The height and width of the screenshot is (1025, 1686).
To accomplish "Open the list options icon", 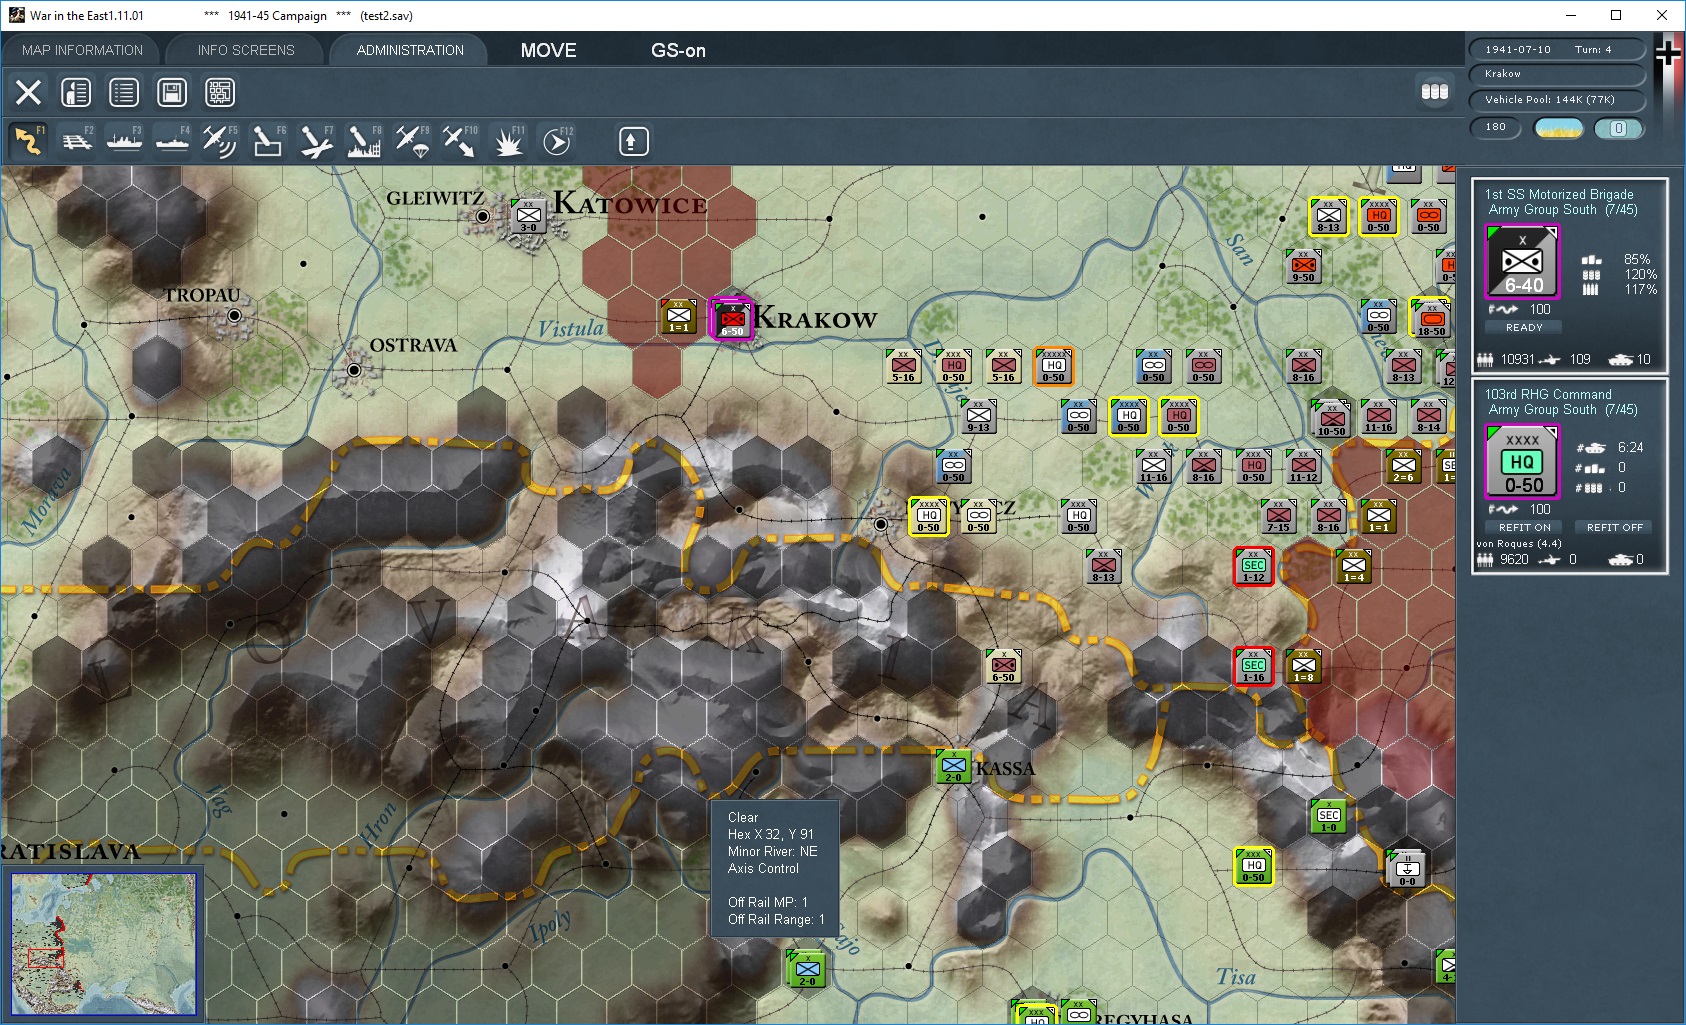I will coord(124,93).
